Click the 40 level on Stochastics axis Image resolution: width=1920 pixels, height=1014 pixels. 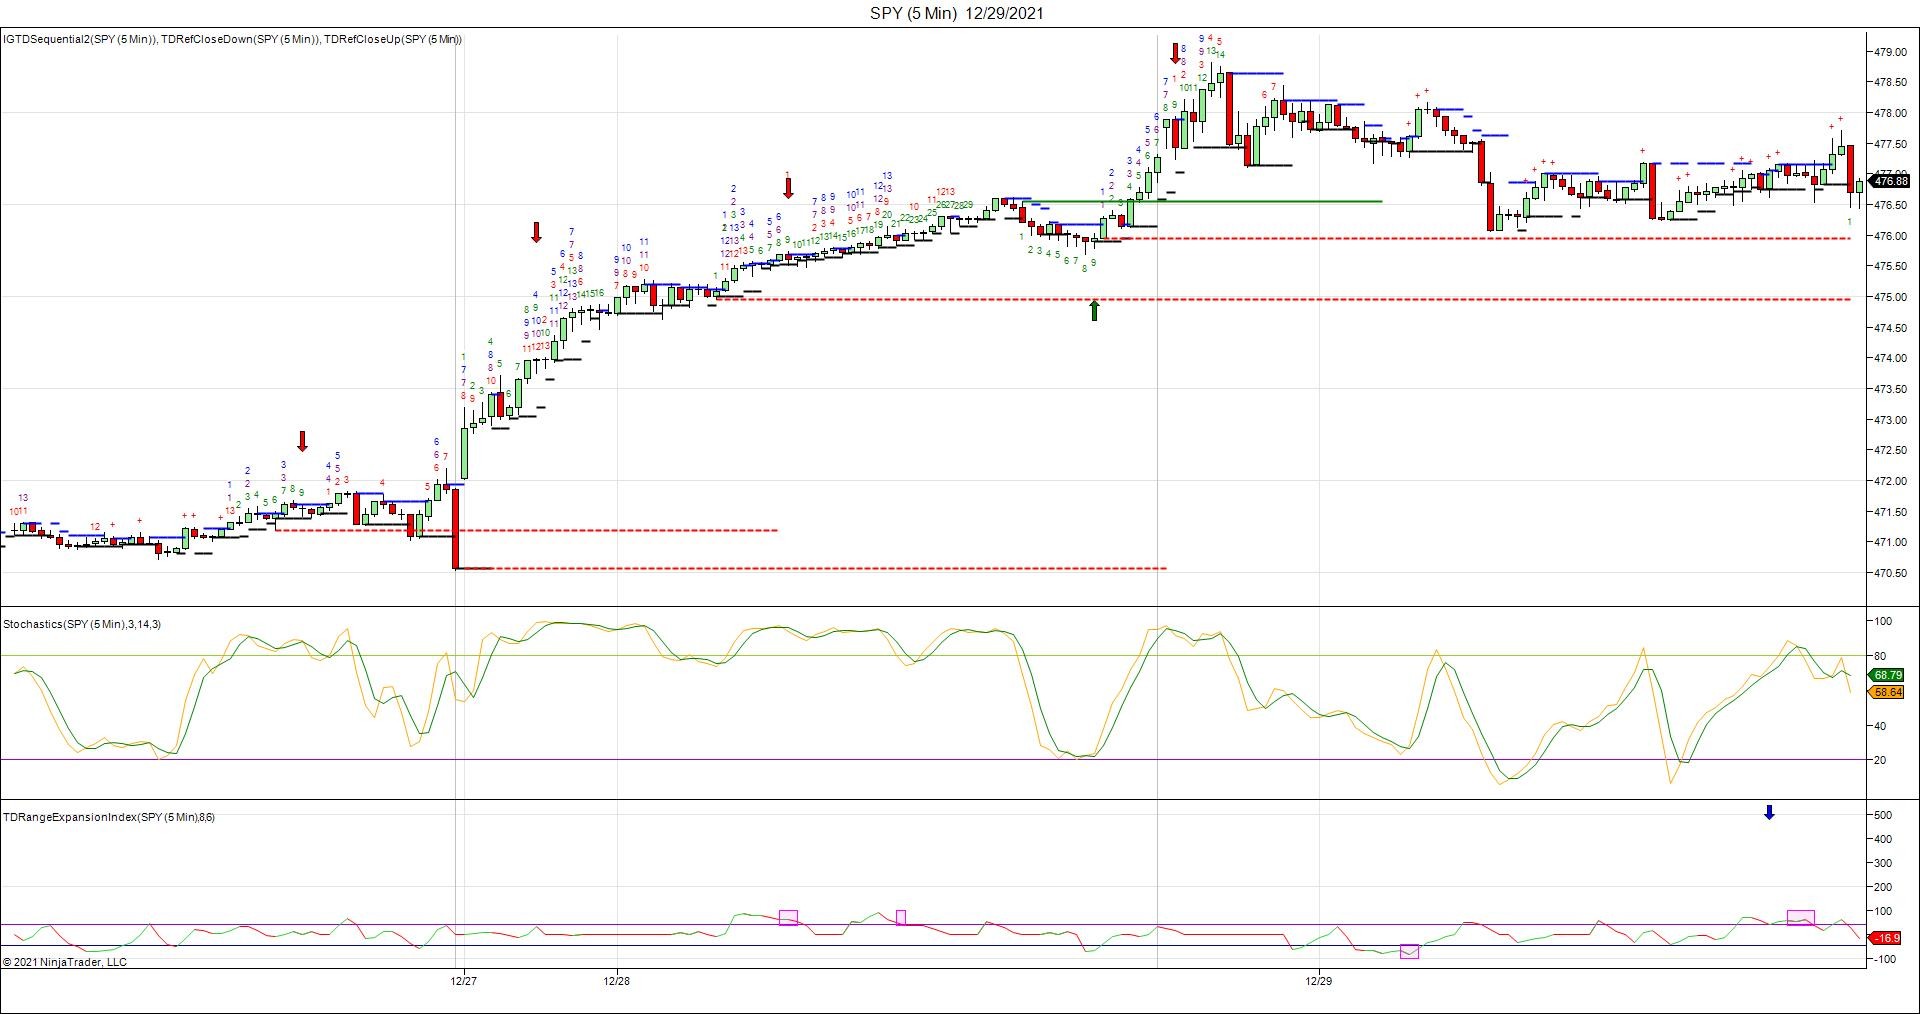click(x=1880, y=726)
